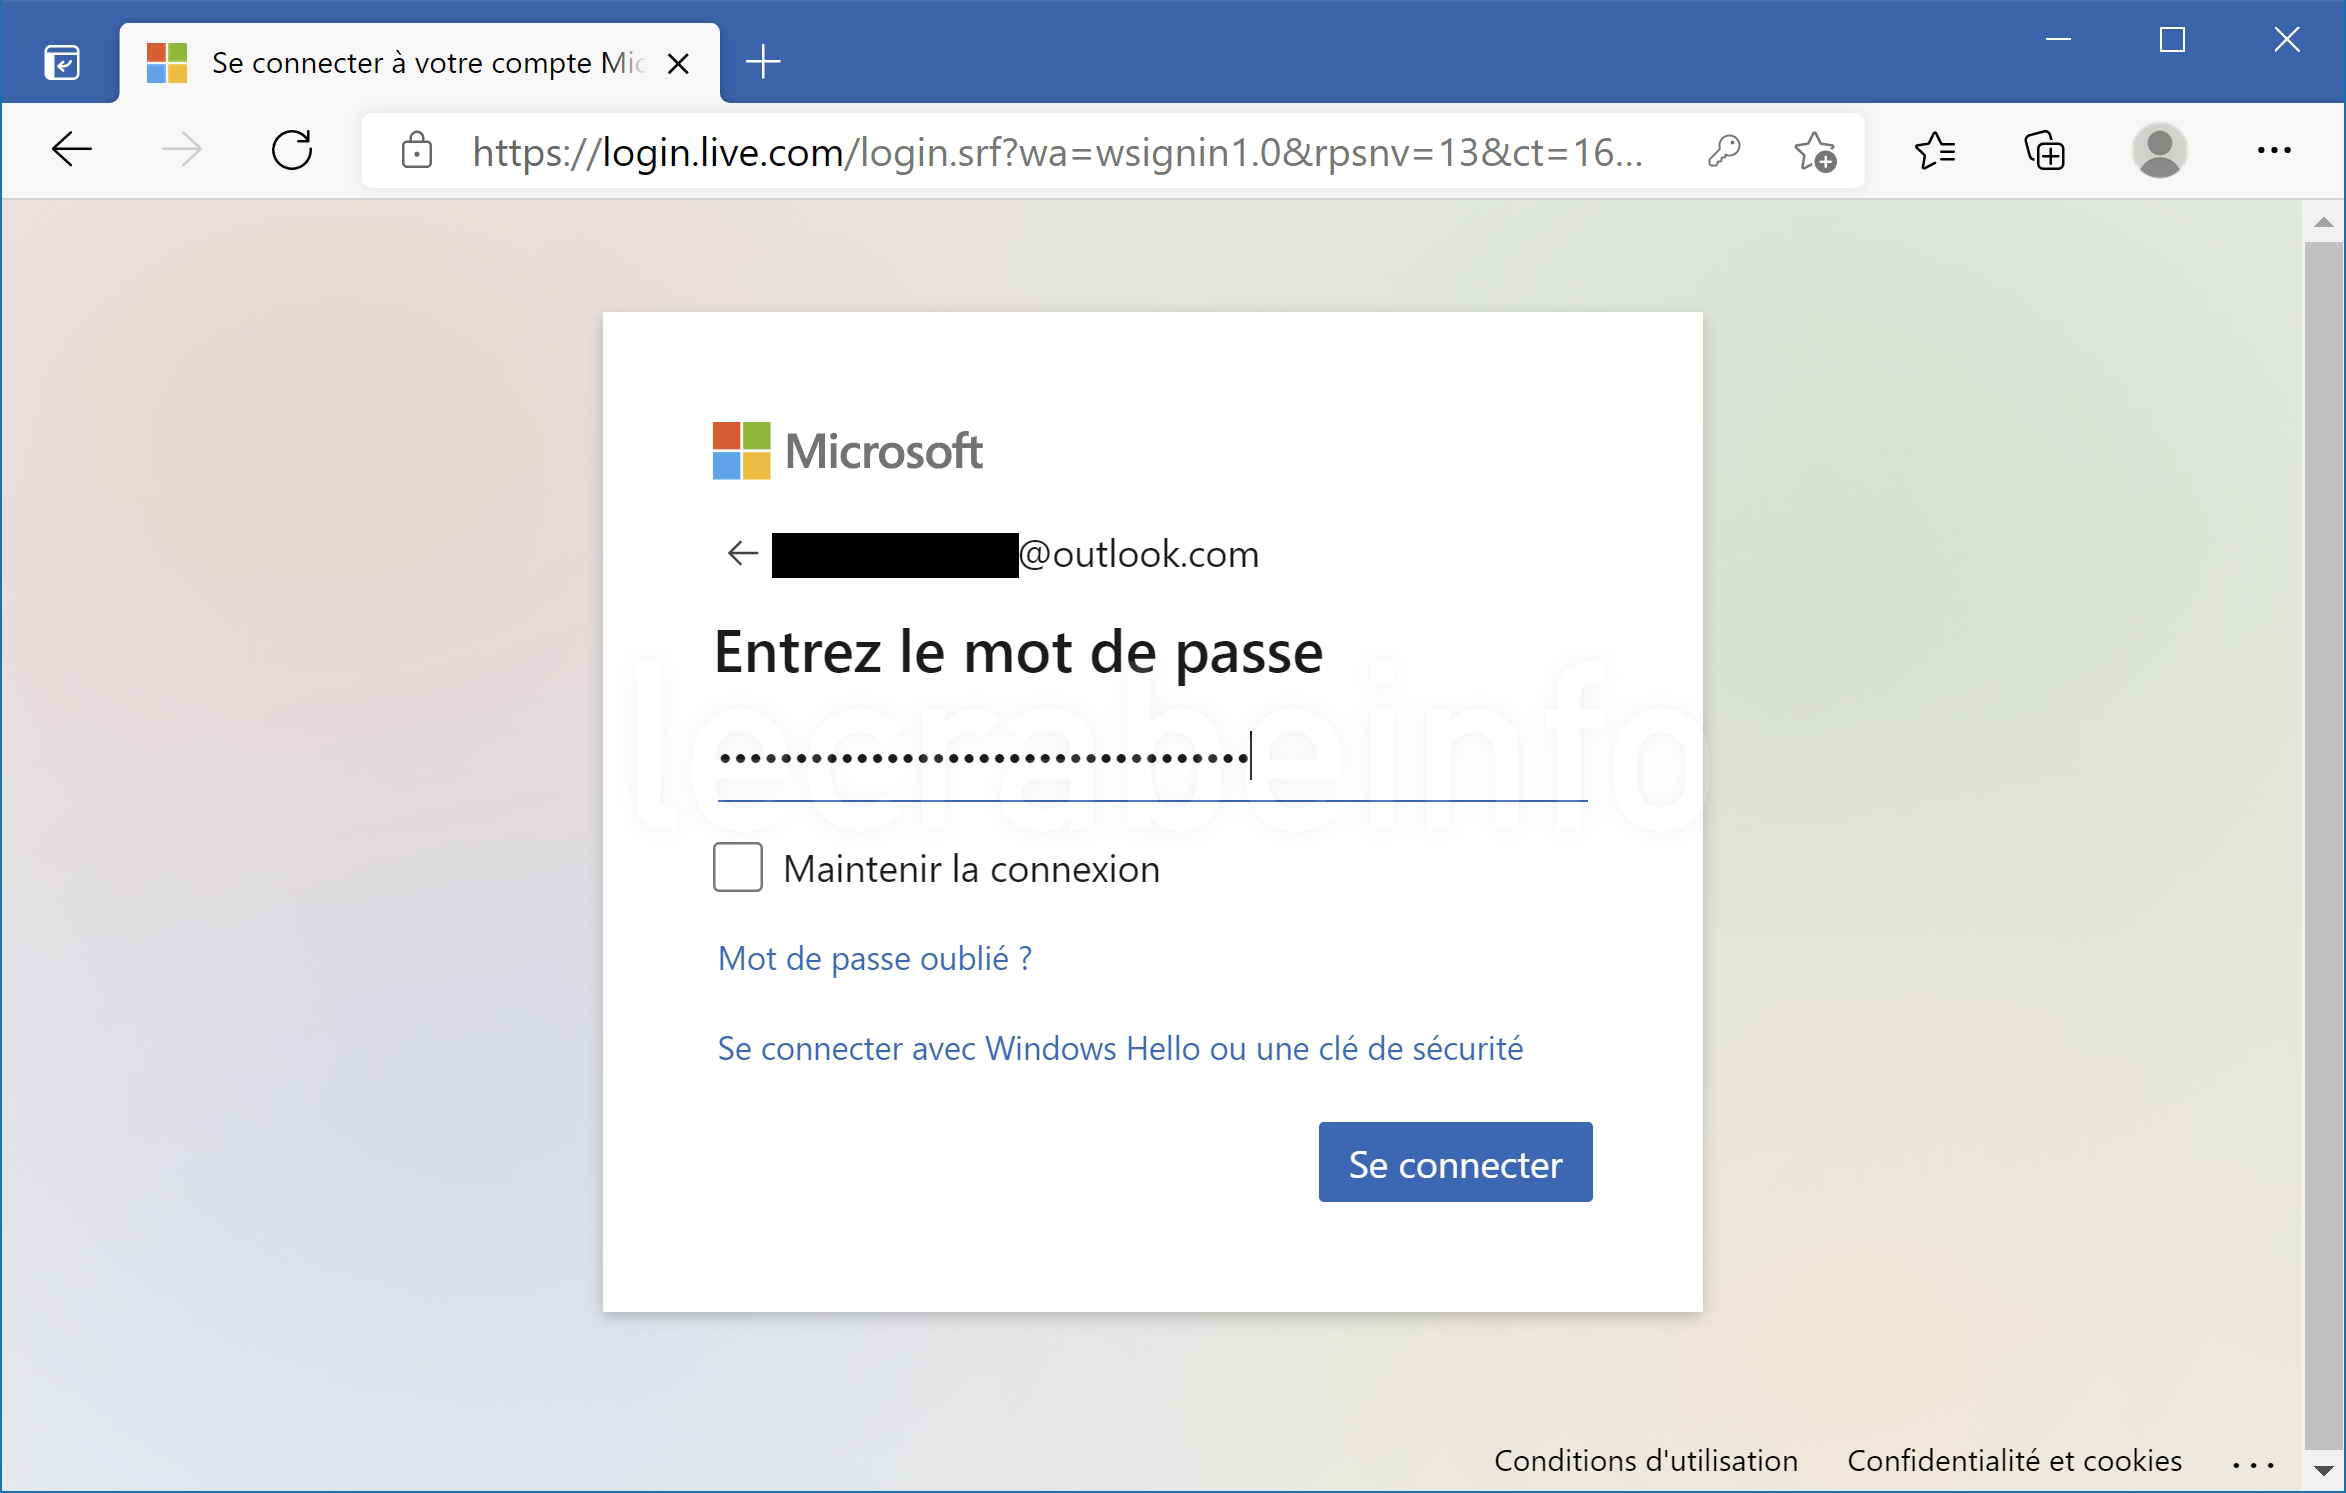Open a new tab
Screen dimensions: 2346x1493
click(x=763, y=62)
